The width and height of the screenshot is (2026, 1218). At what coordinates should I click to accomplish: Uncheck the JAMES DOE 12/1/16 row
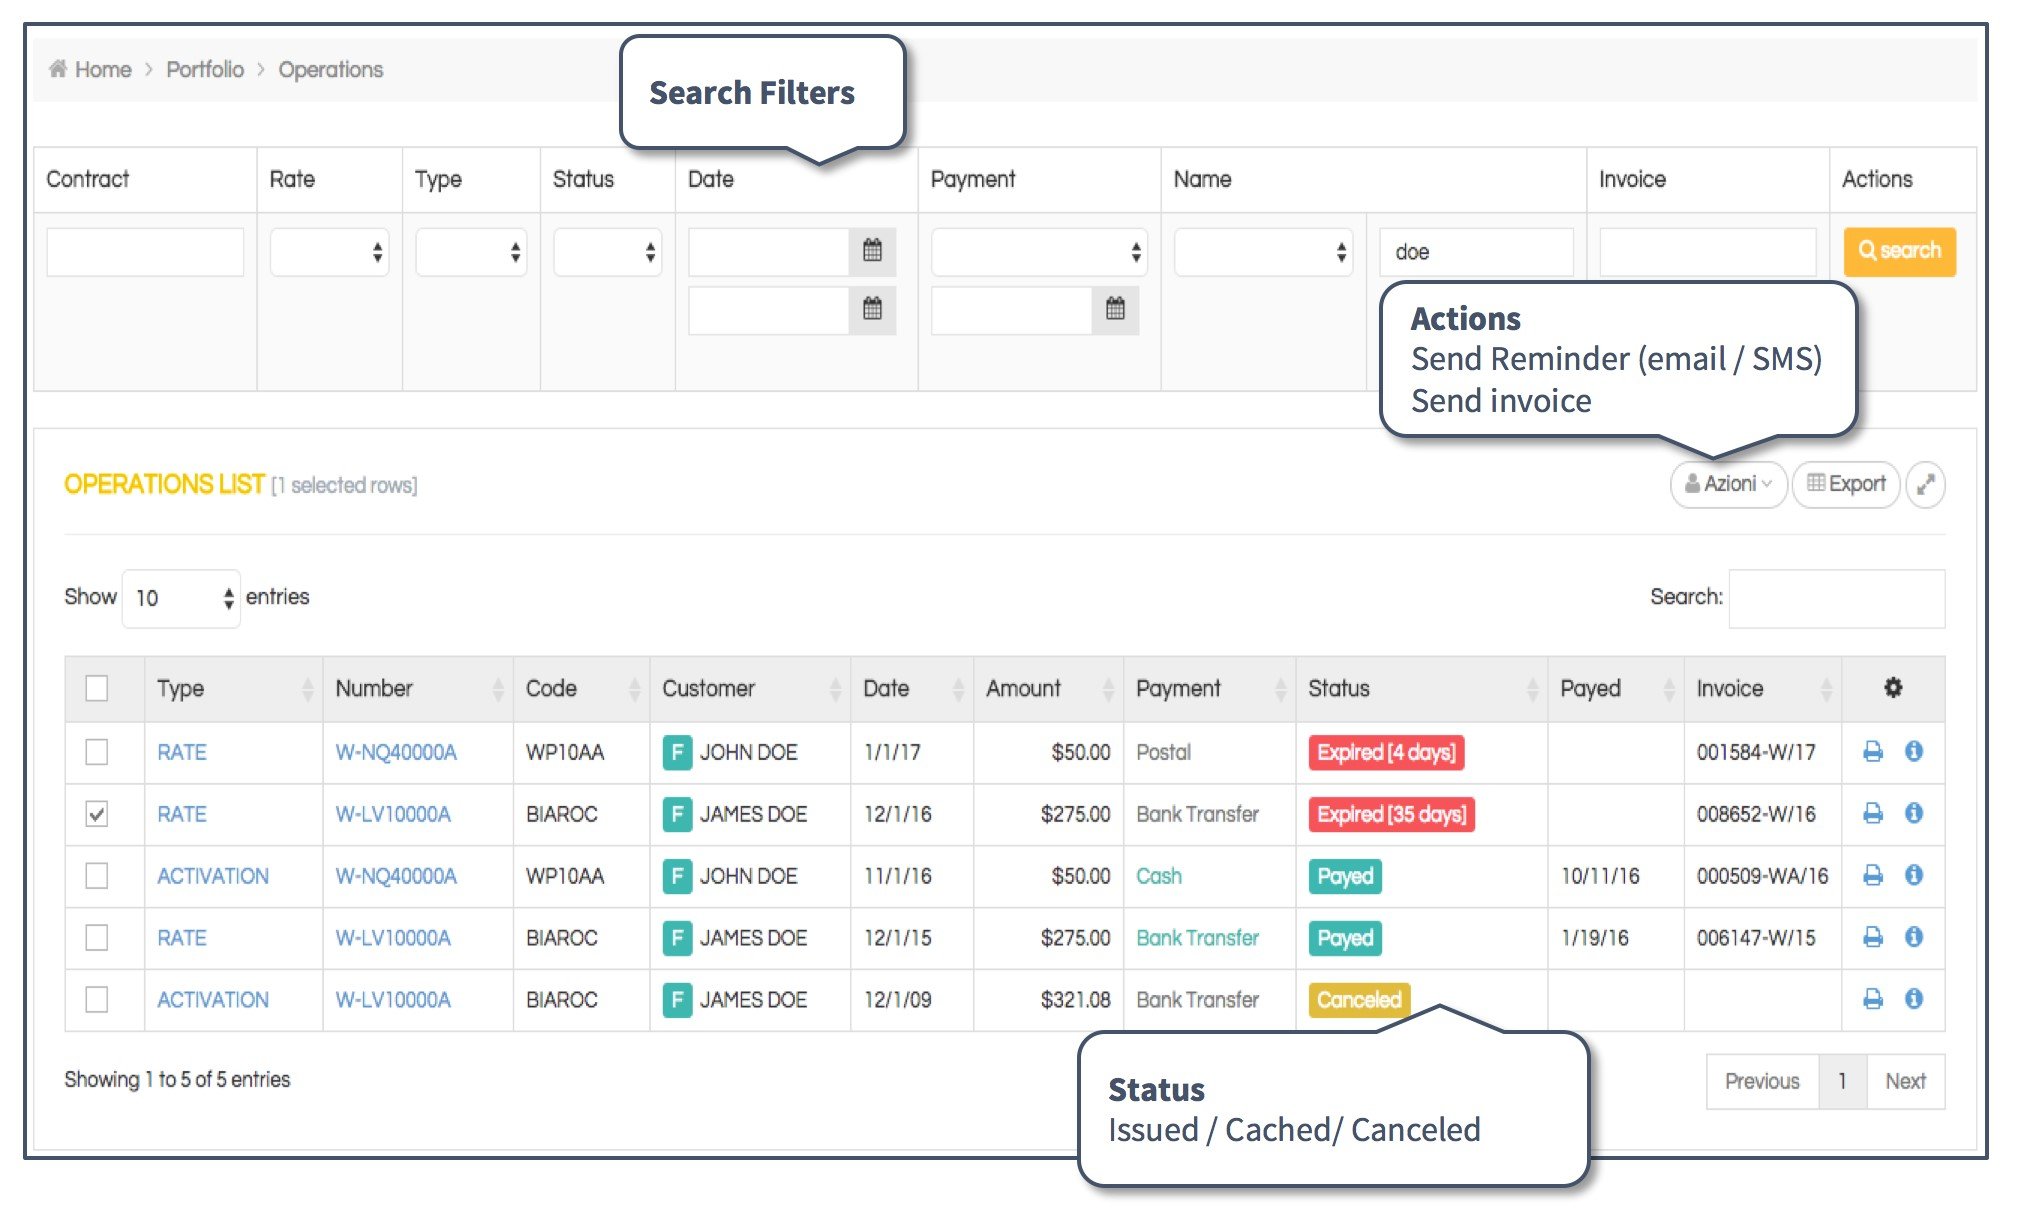(x=97, y=814)
